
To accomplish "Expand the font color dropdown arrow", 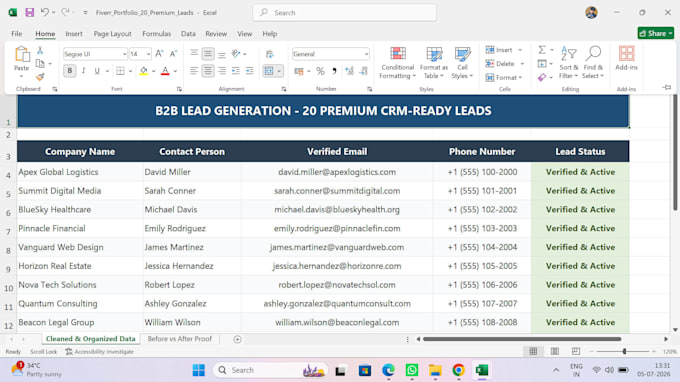I will (175, 71).
